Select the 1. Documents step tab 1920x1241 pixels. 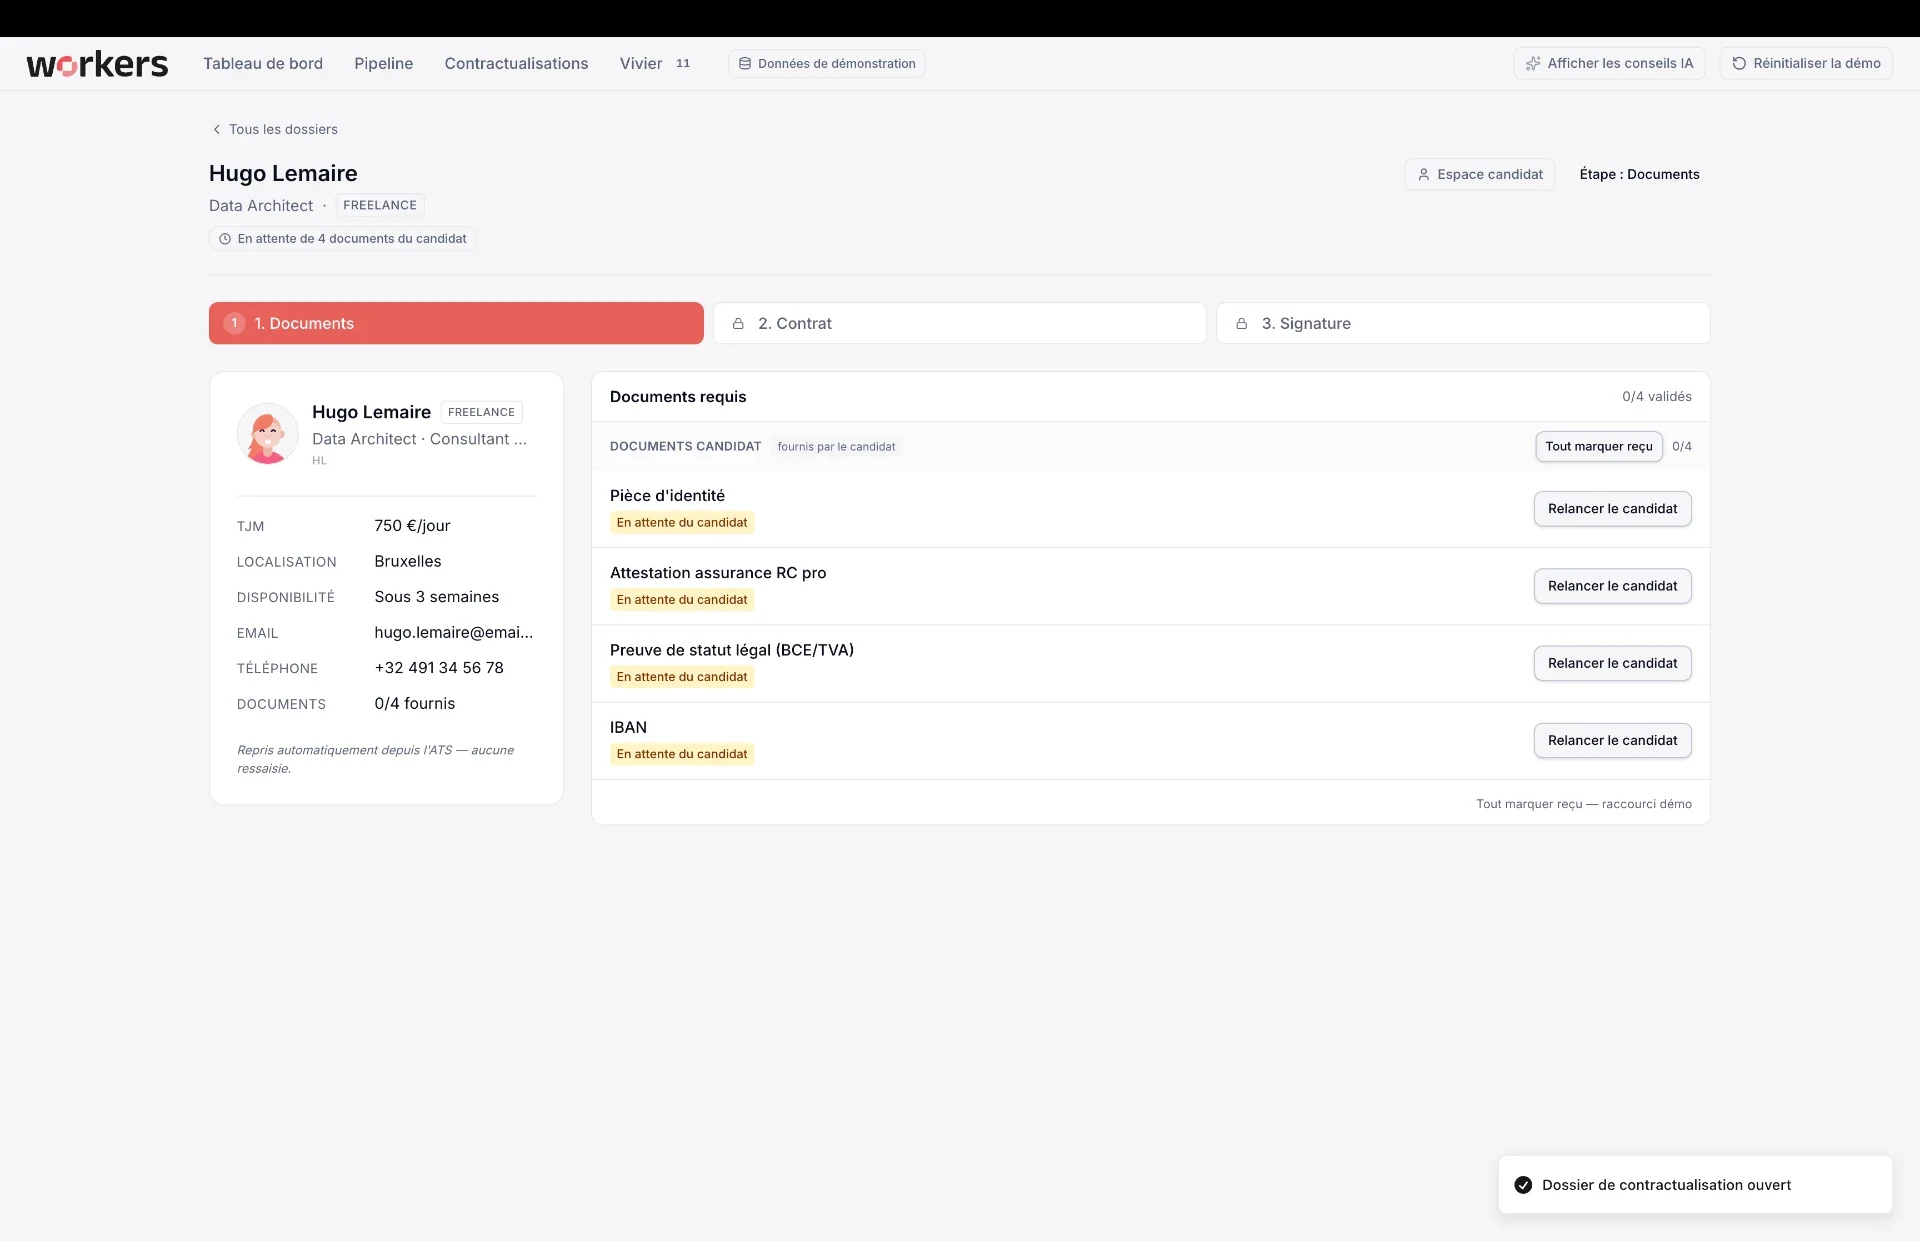click(x=456, y=323)
